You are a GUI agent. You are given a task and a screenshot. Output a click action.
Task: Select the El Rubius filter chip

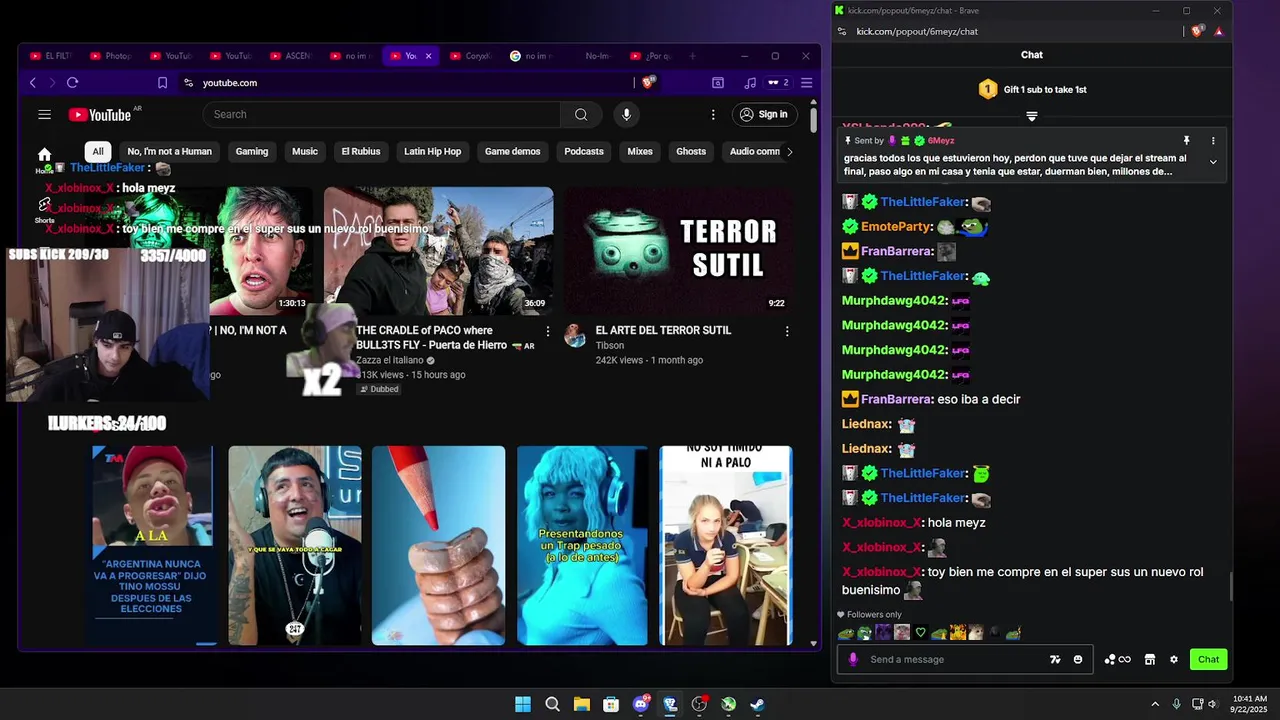361,152
